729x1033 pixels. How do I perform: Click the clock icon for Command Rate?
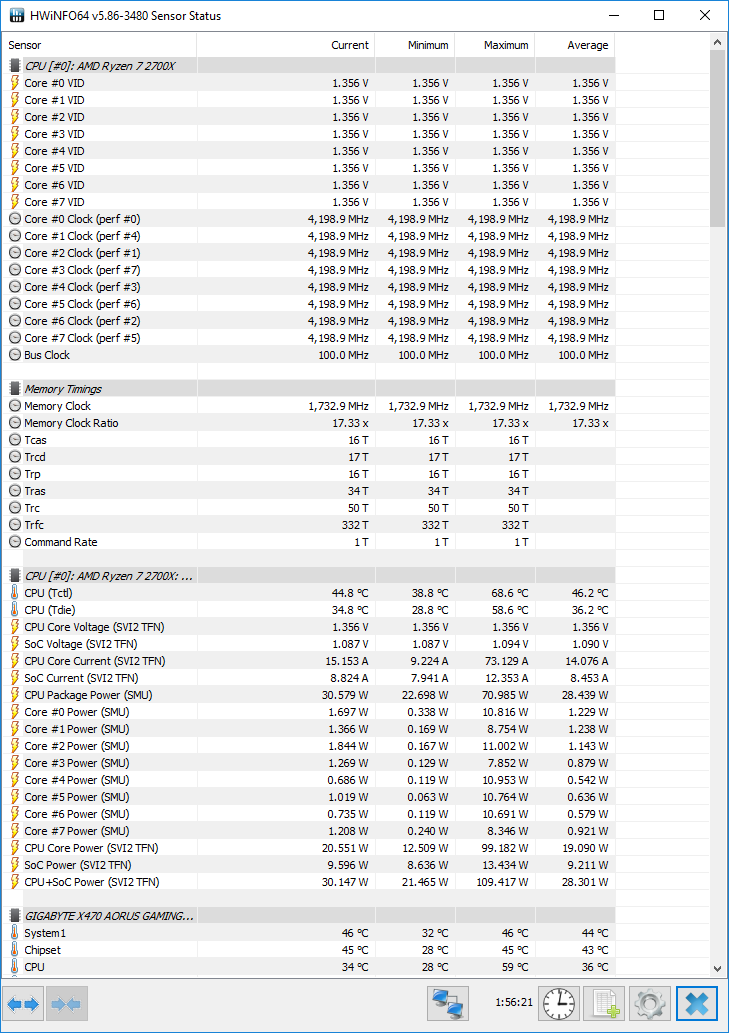(x=15, y=542)
